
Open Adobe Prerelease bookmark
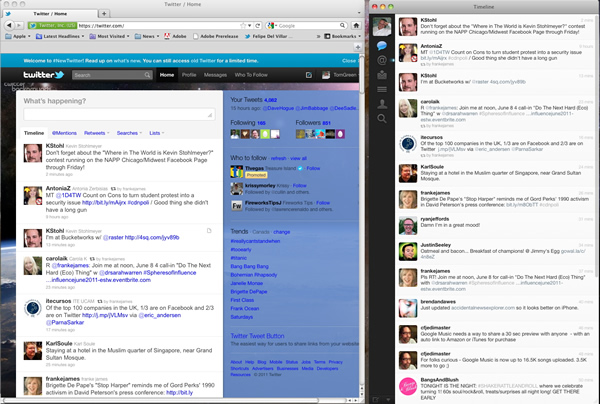[215, 36]
